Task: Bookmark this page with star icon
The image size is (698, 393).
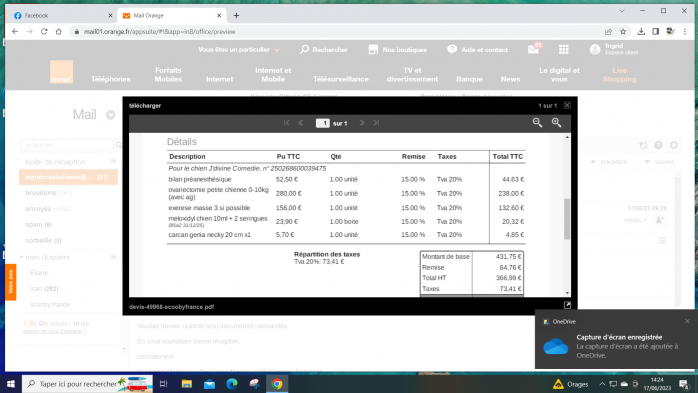Action: coord(623,32)
